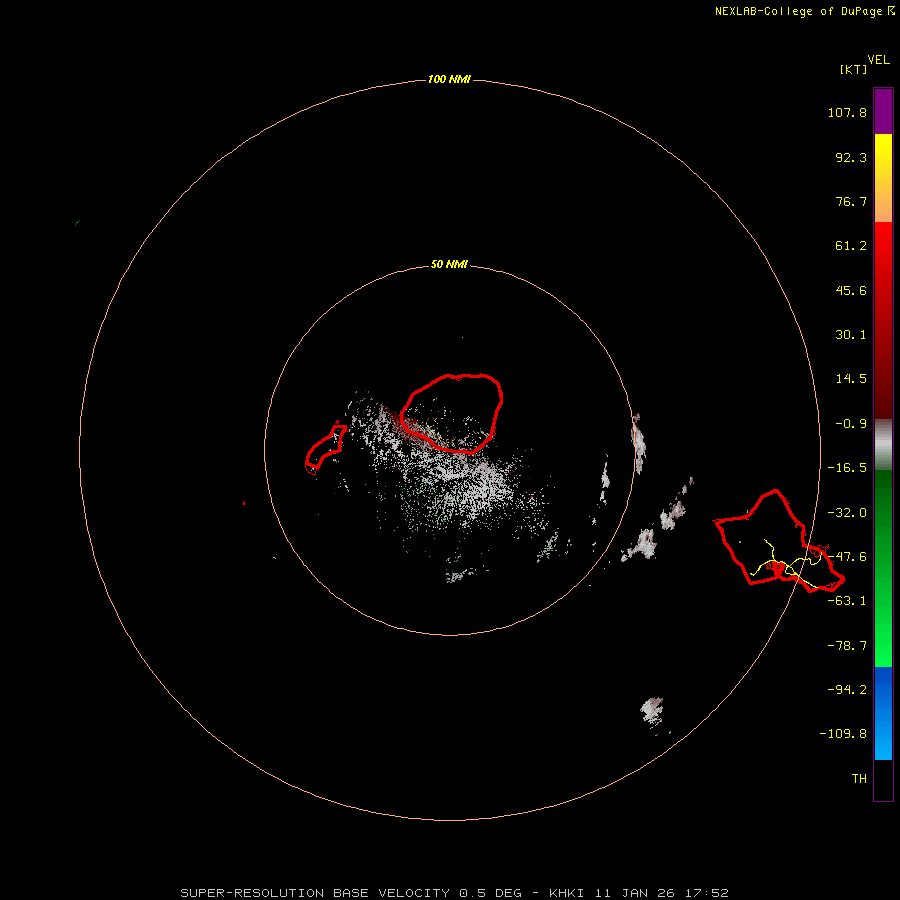The height and width of the screenshot is (900, 900).
Task: Click the [KT] units label
Action: 854,69
